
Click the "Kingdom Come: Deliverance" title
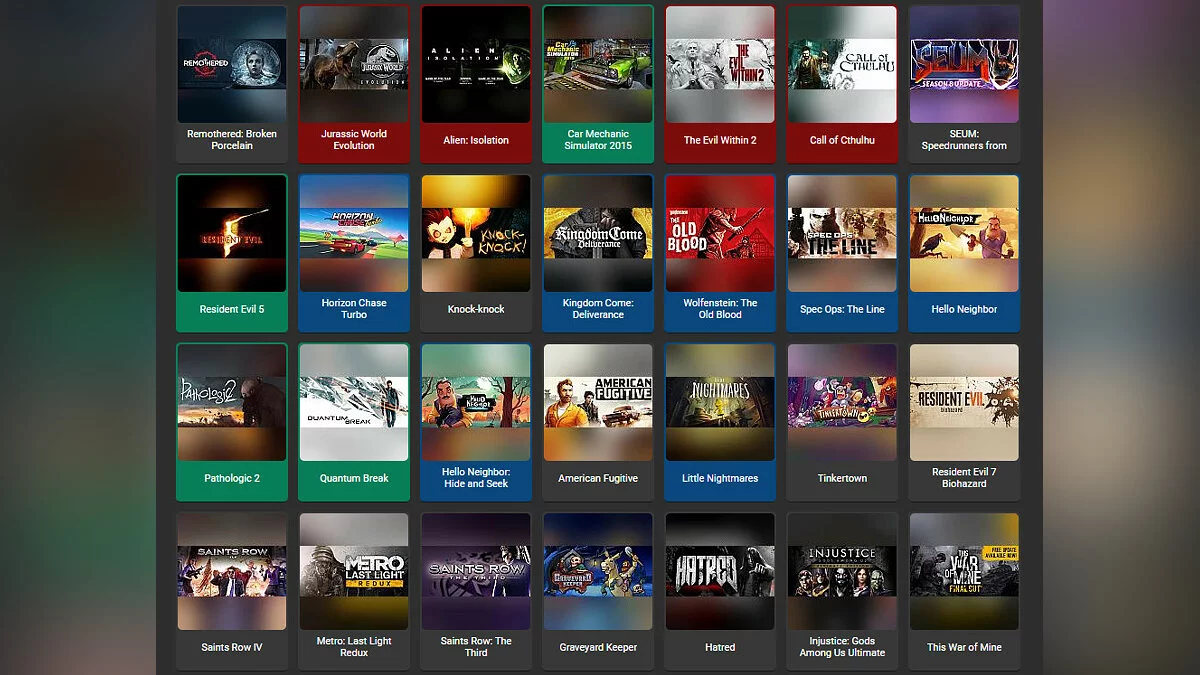[x=598, y=309]
